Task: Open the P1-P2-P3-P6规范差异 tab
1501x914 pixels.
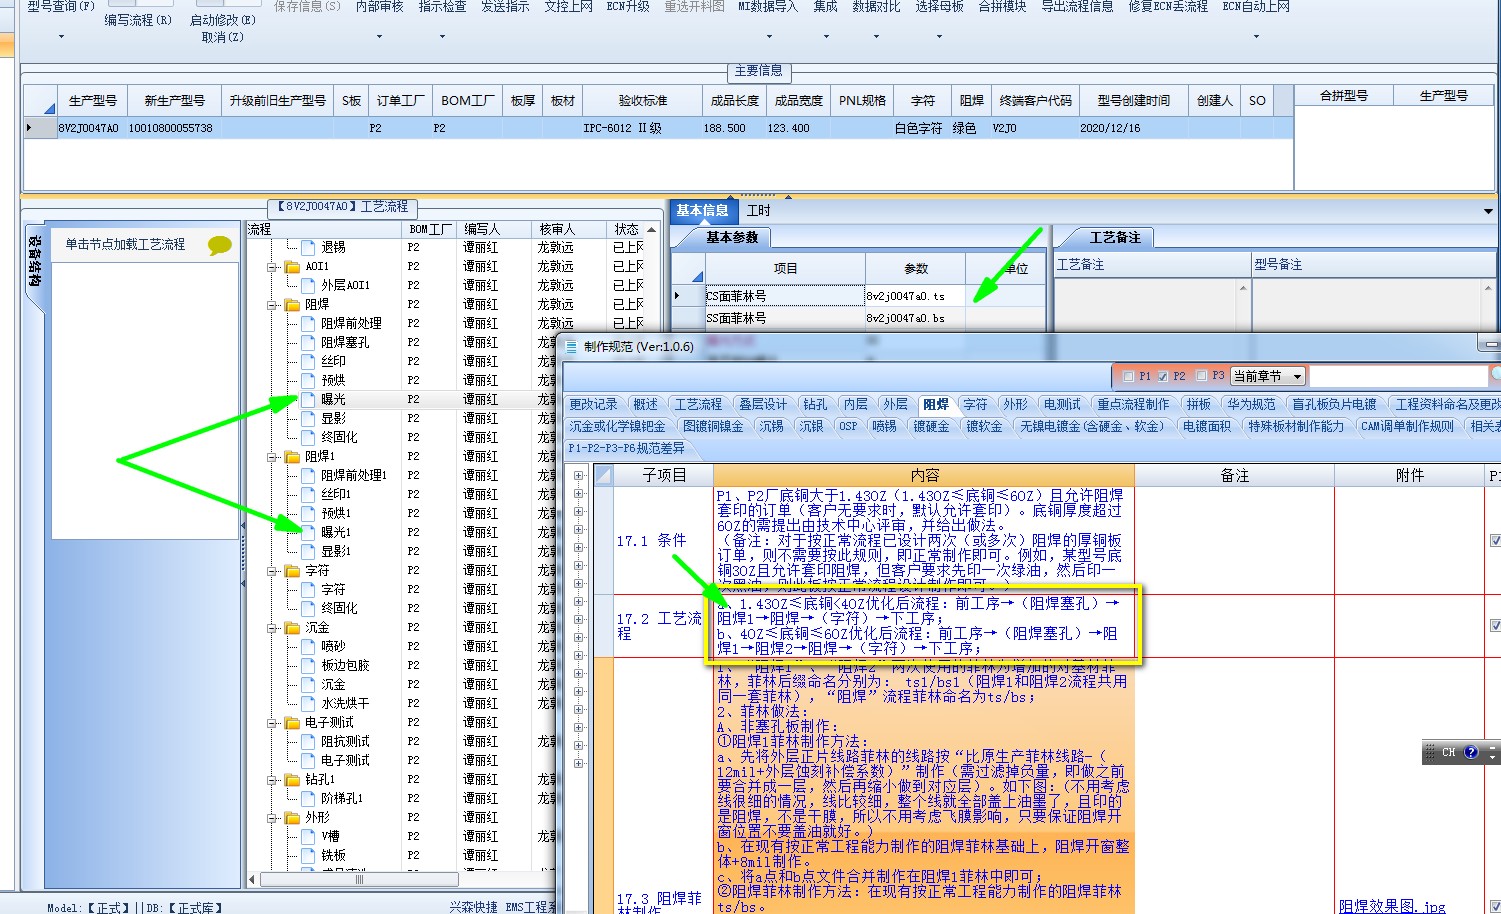Action: (x=627, y=449)
